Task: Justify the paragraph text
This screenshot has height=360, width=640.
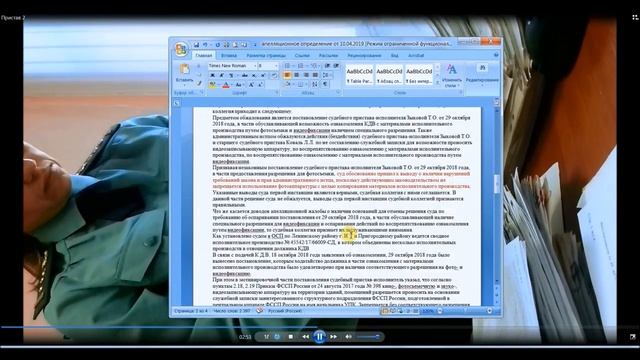Action: (x=315, y=75)
